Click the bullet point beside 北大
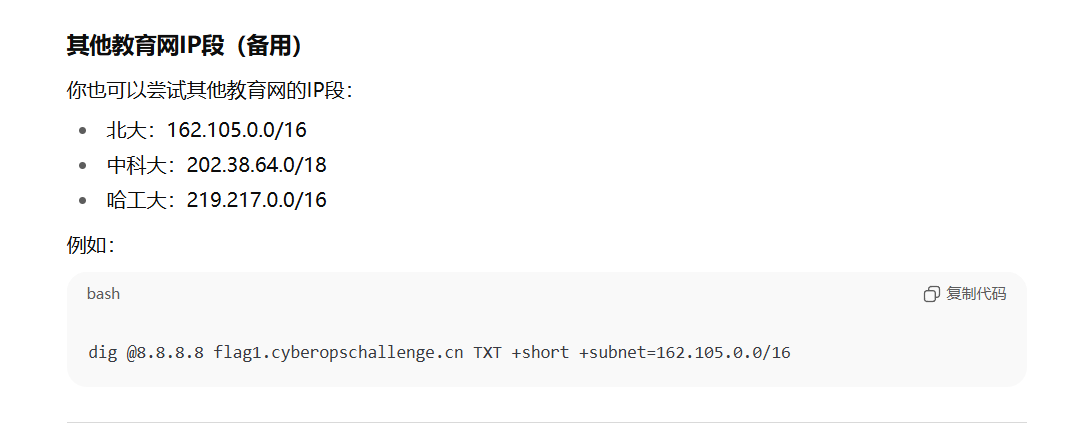 point(83,130)
